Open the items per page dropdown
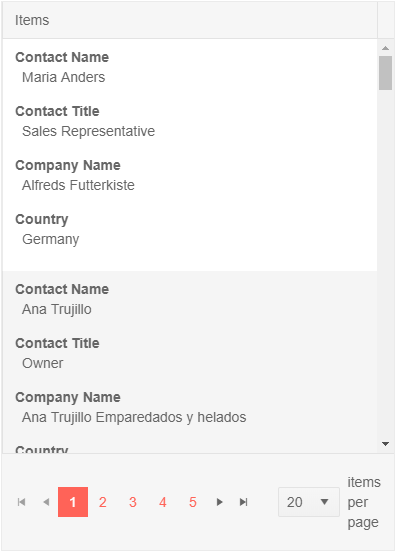396x552 pixels. (309, 502)
